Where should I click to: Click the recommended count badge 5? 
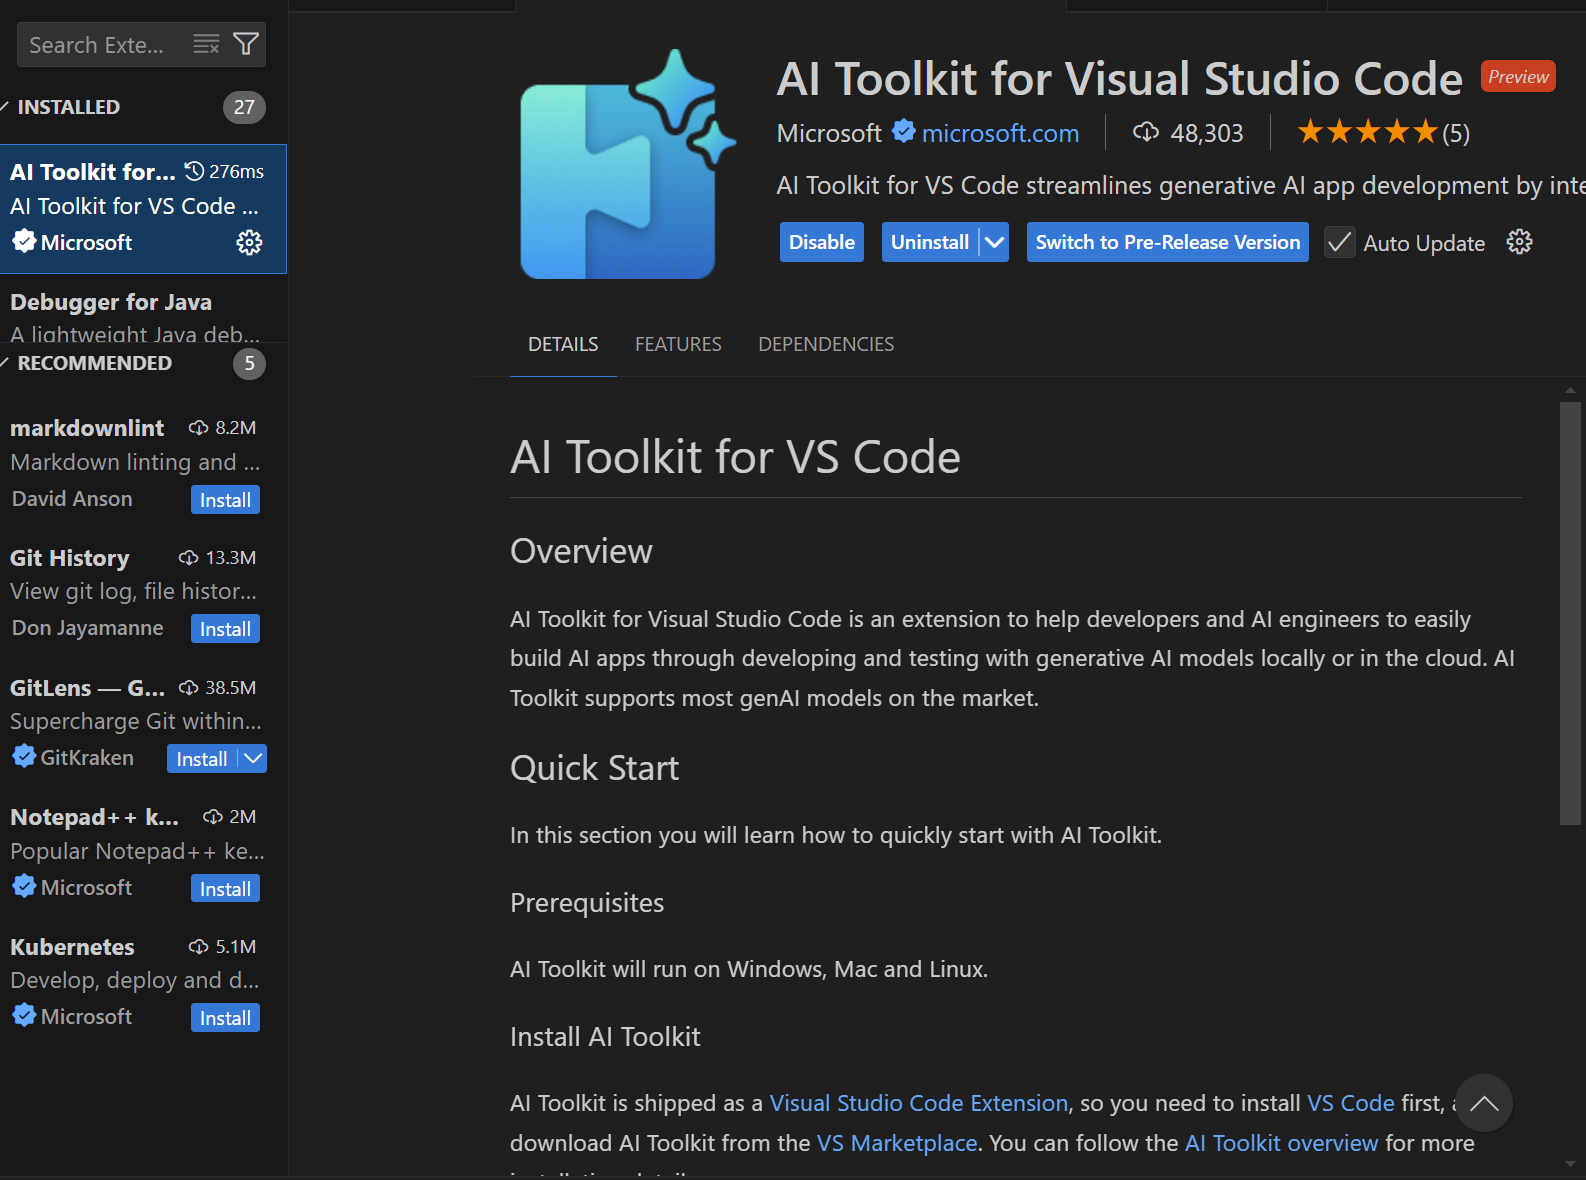[250, 363]
